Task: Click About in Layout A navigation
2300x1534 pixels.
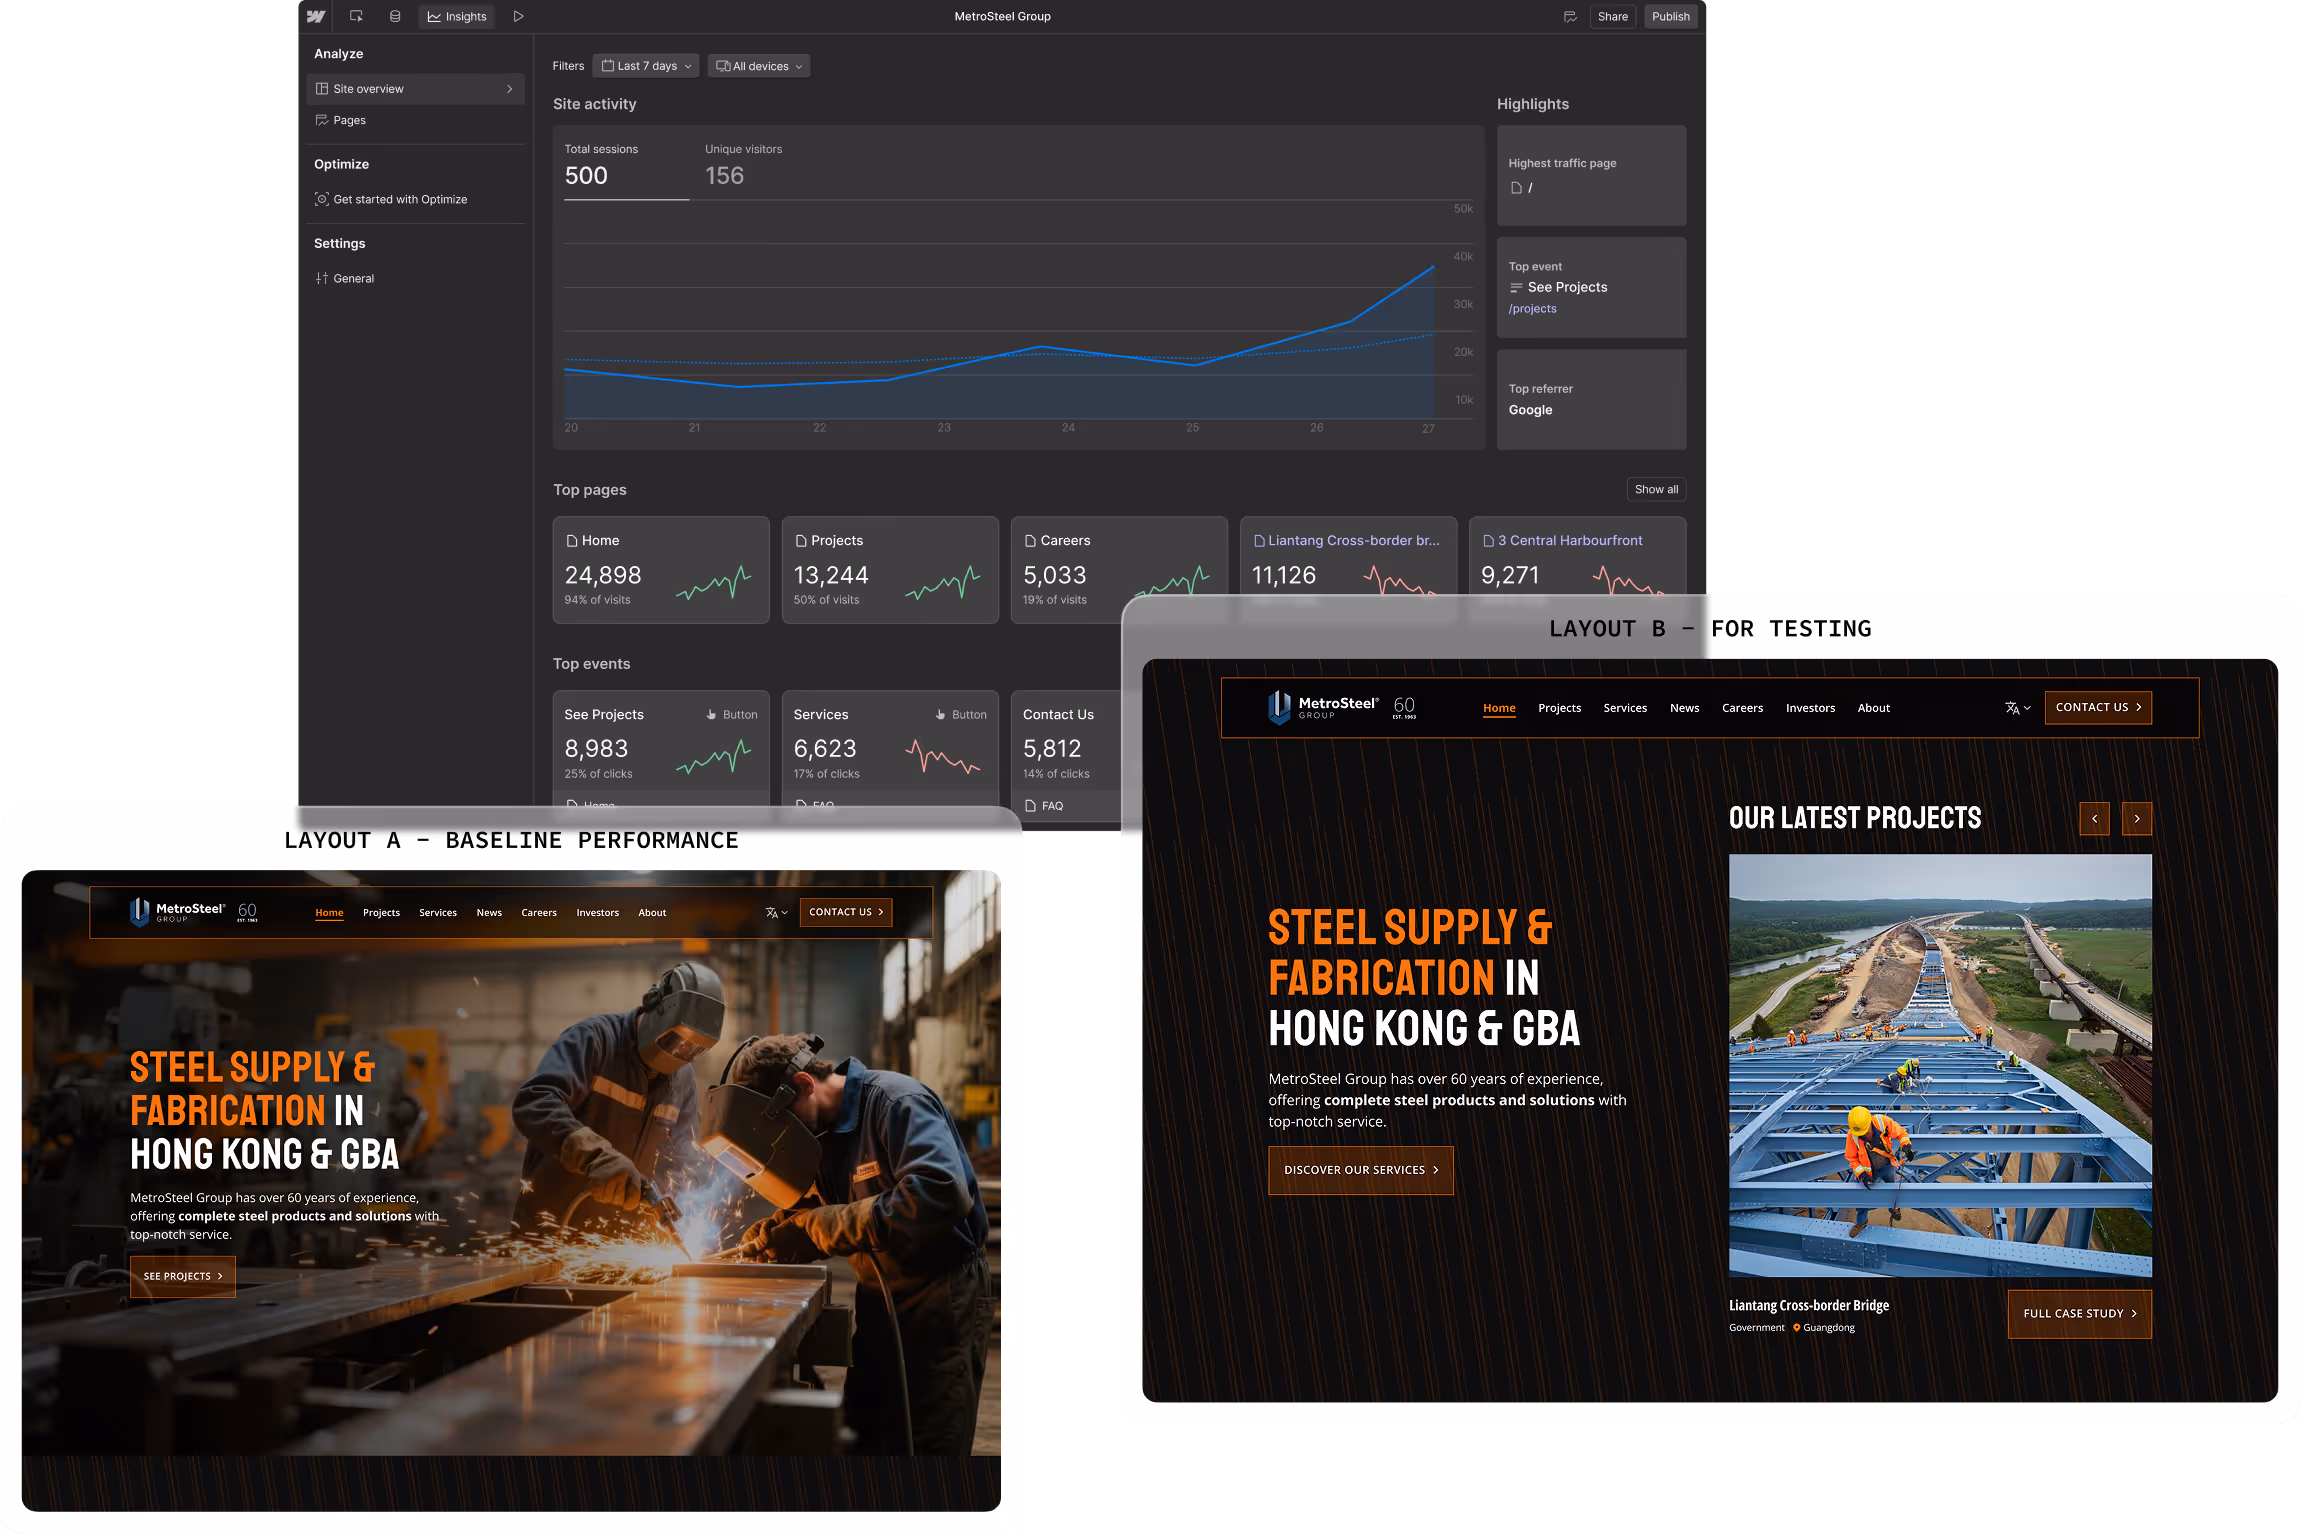Action: pos(652,913)
